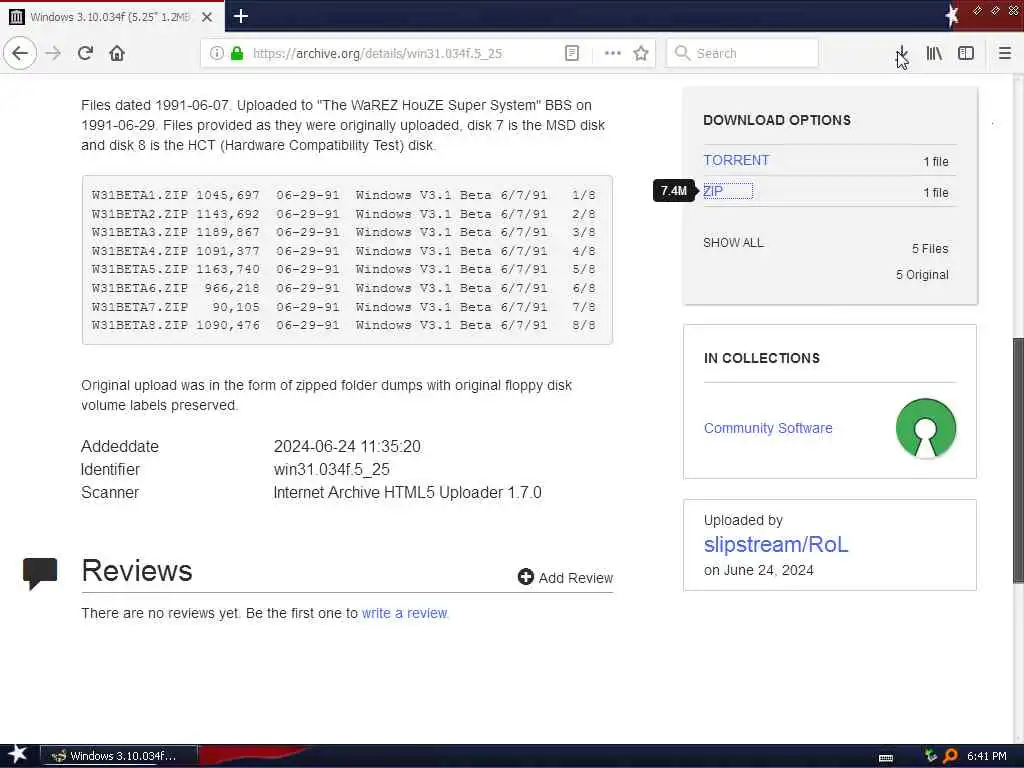Show site information icon in address bar
This screenshot has height=768, width=1024.
pos(217,53)
